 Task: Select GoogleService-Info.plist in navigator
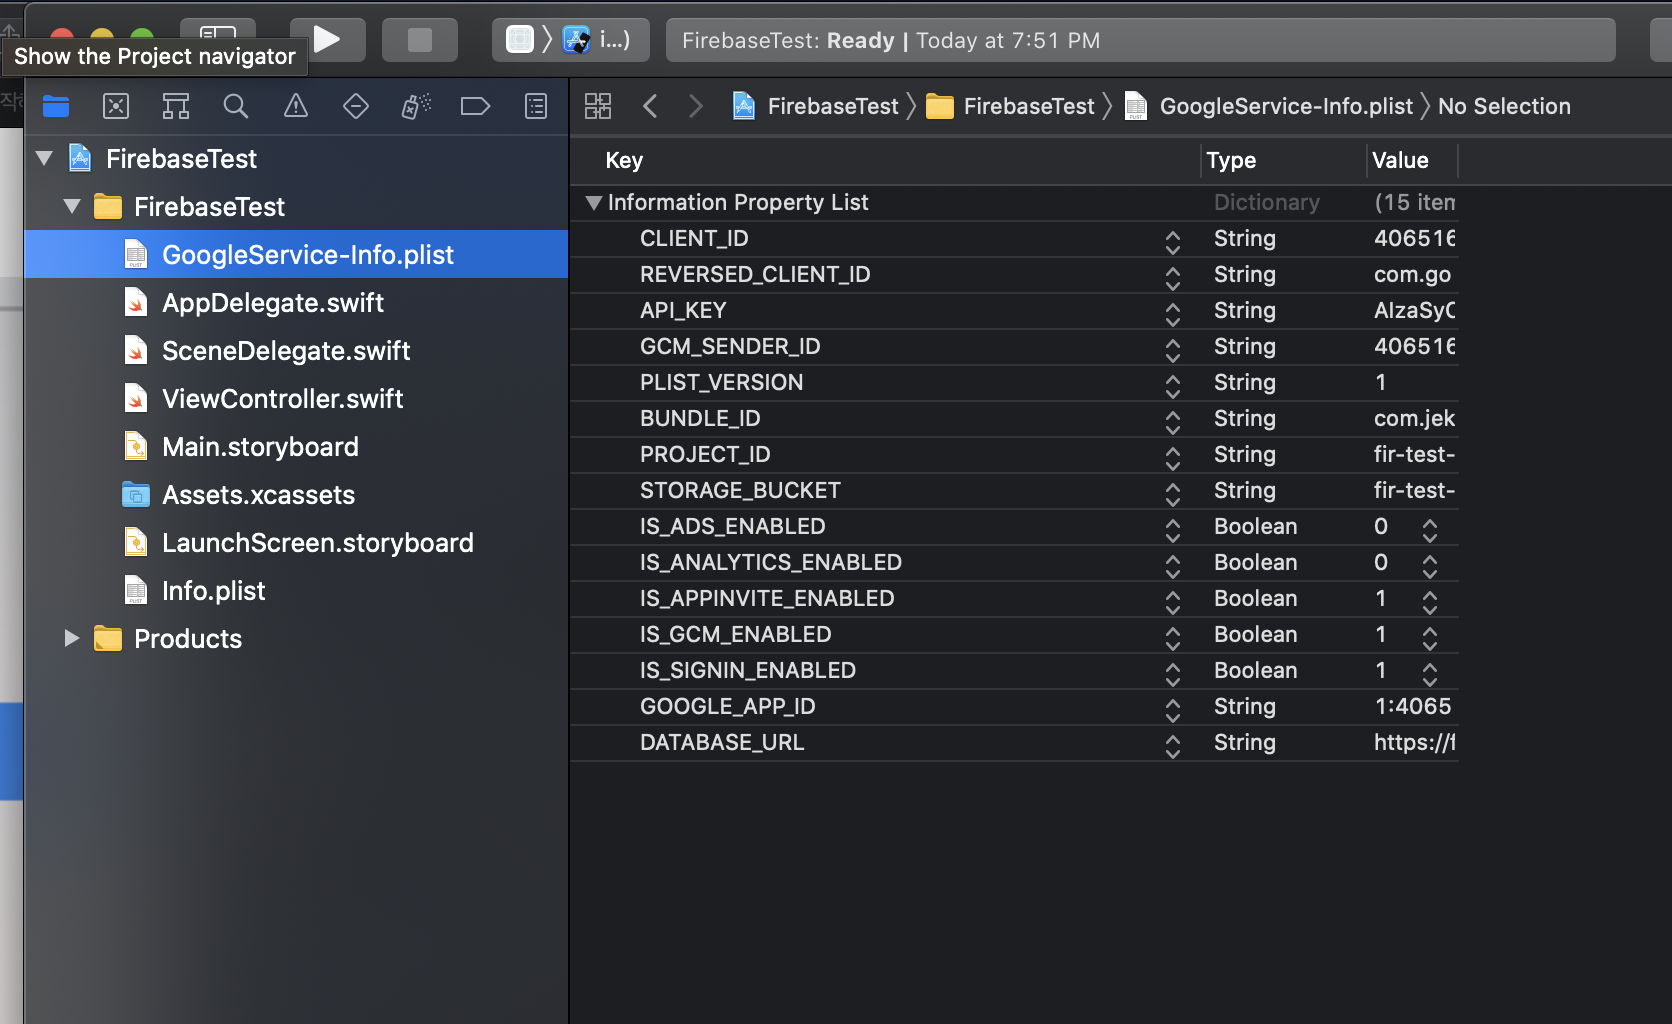coord(296,254)
